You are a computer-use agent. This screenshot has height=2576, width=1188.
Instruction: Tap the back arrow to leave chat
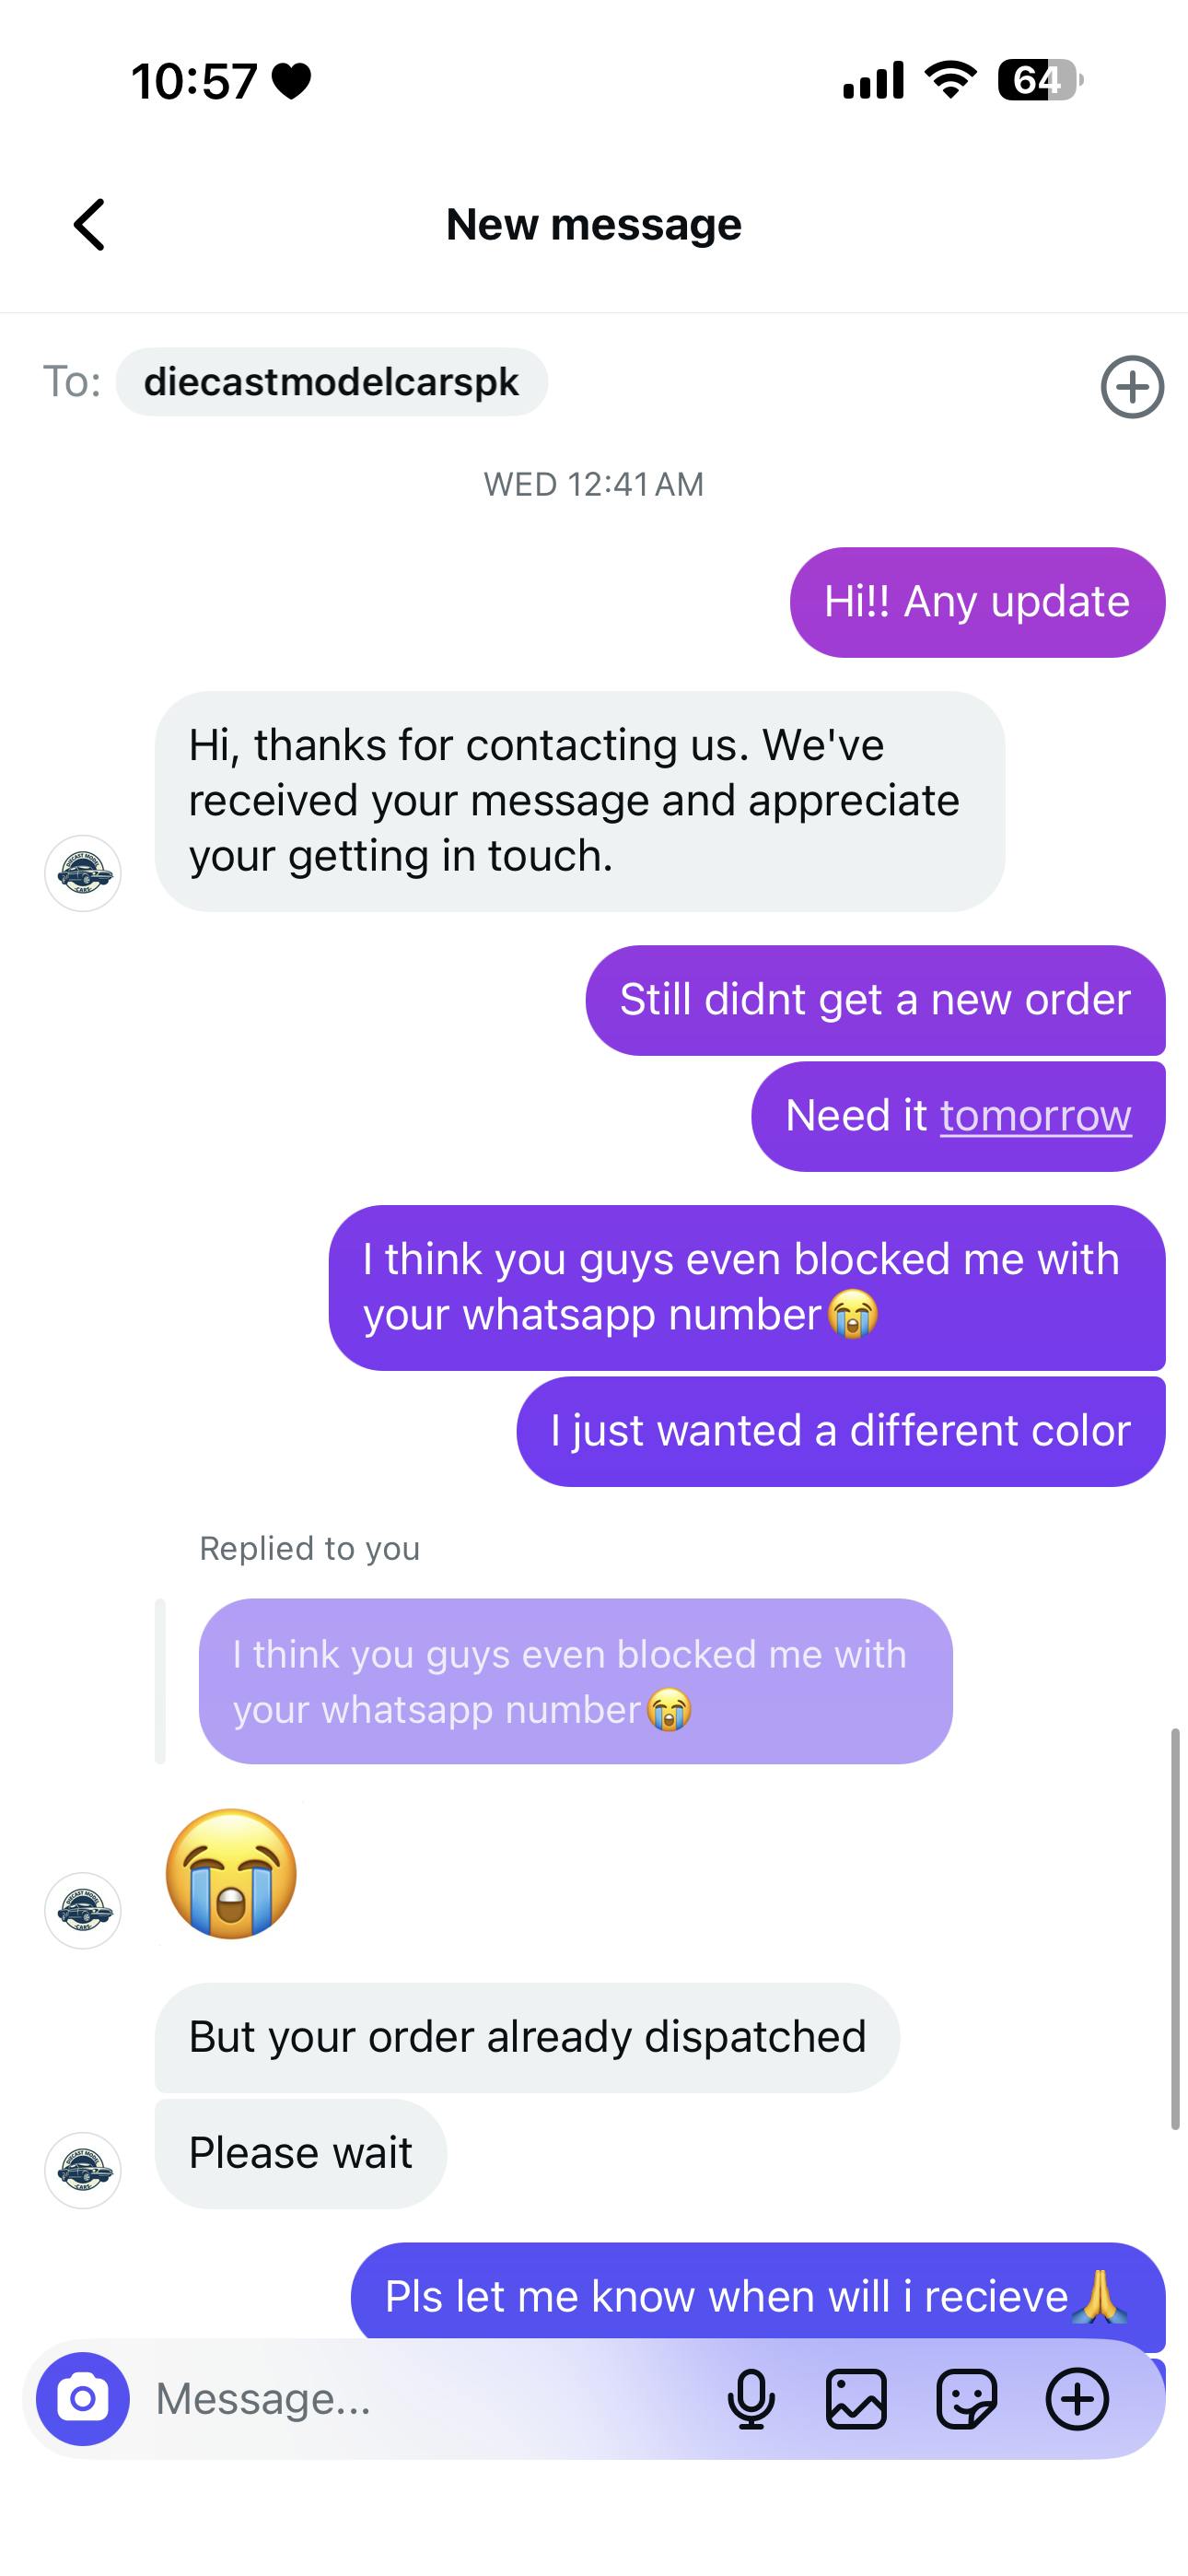[x=89, y=224]
